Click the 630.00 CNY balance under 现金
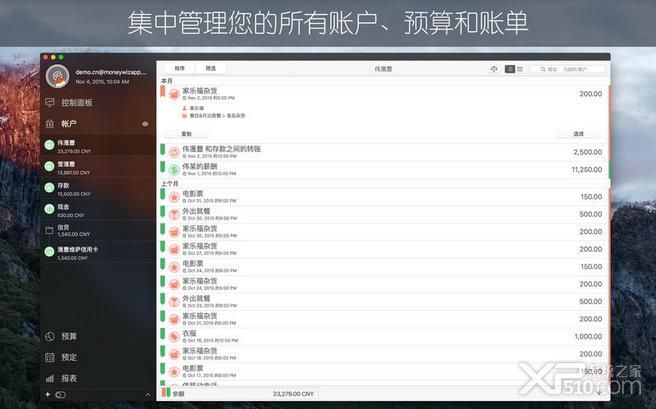 click(71, 215)
